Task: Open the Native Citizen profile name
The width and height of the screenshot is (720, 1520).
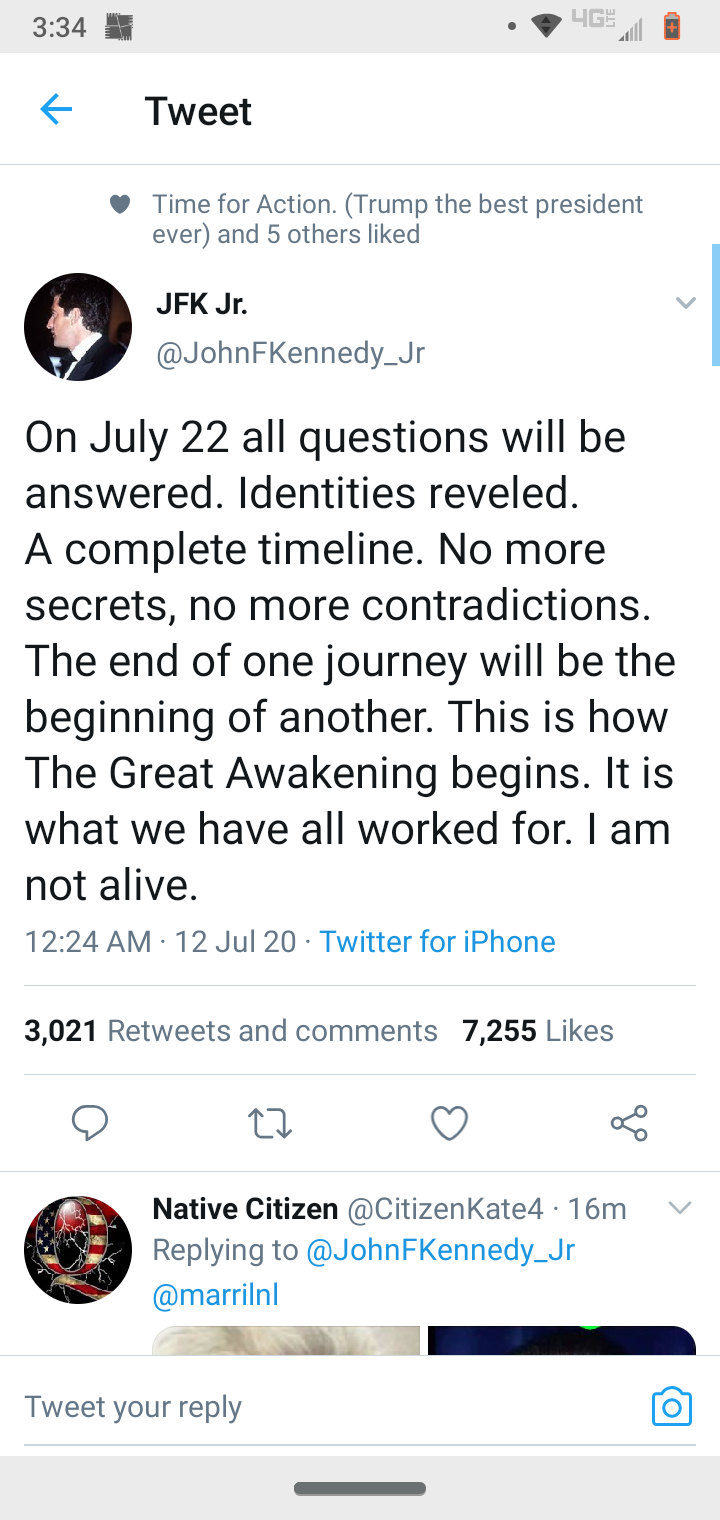Action: (245, 1209)
